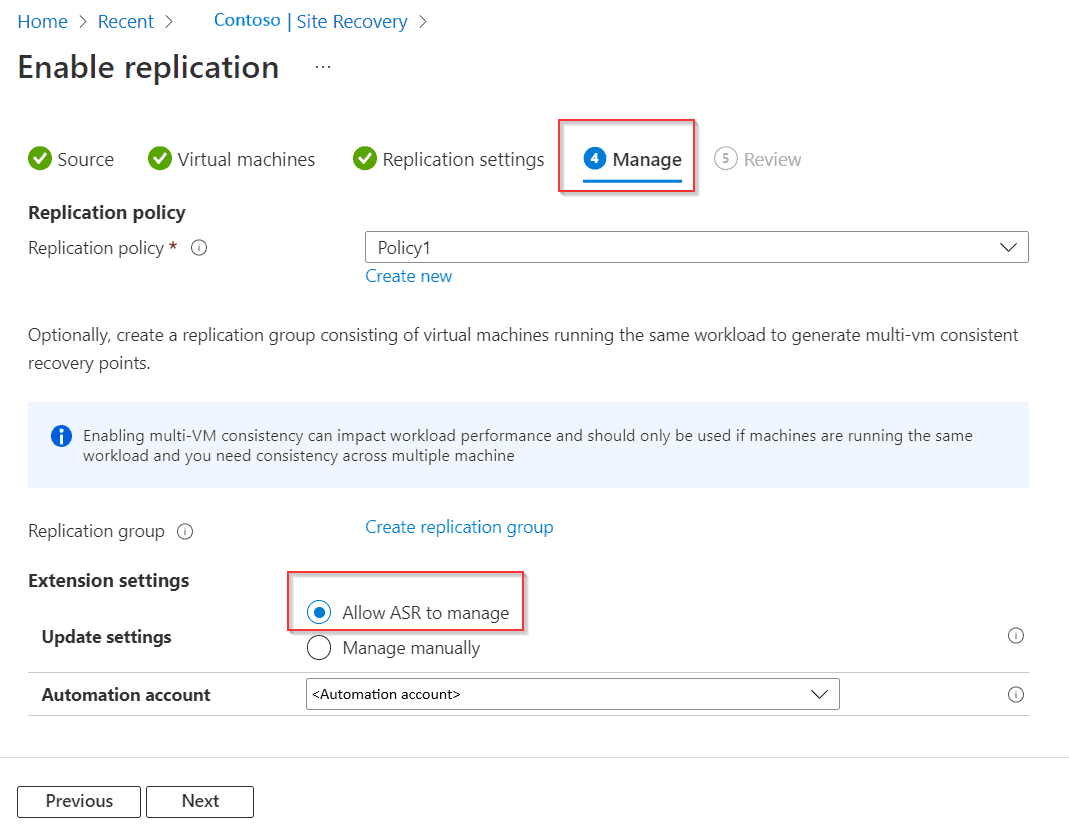Click the info icon next to Replication group
This screenshot has height=825, width=1069.
pos(185,531)
